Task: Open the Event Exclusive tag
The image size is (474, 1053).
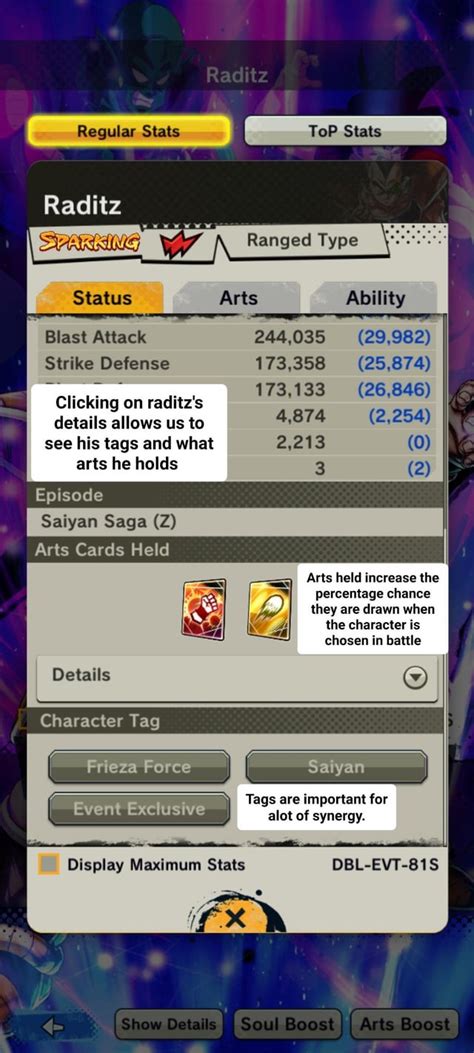Action: tap(139, 809)
